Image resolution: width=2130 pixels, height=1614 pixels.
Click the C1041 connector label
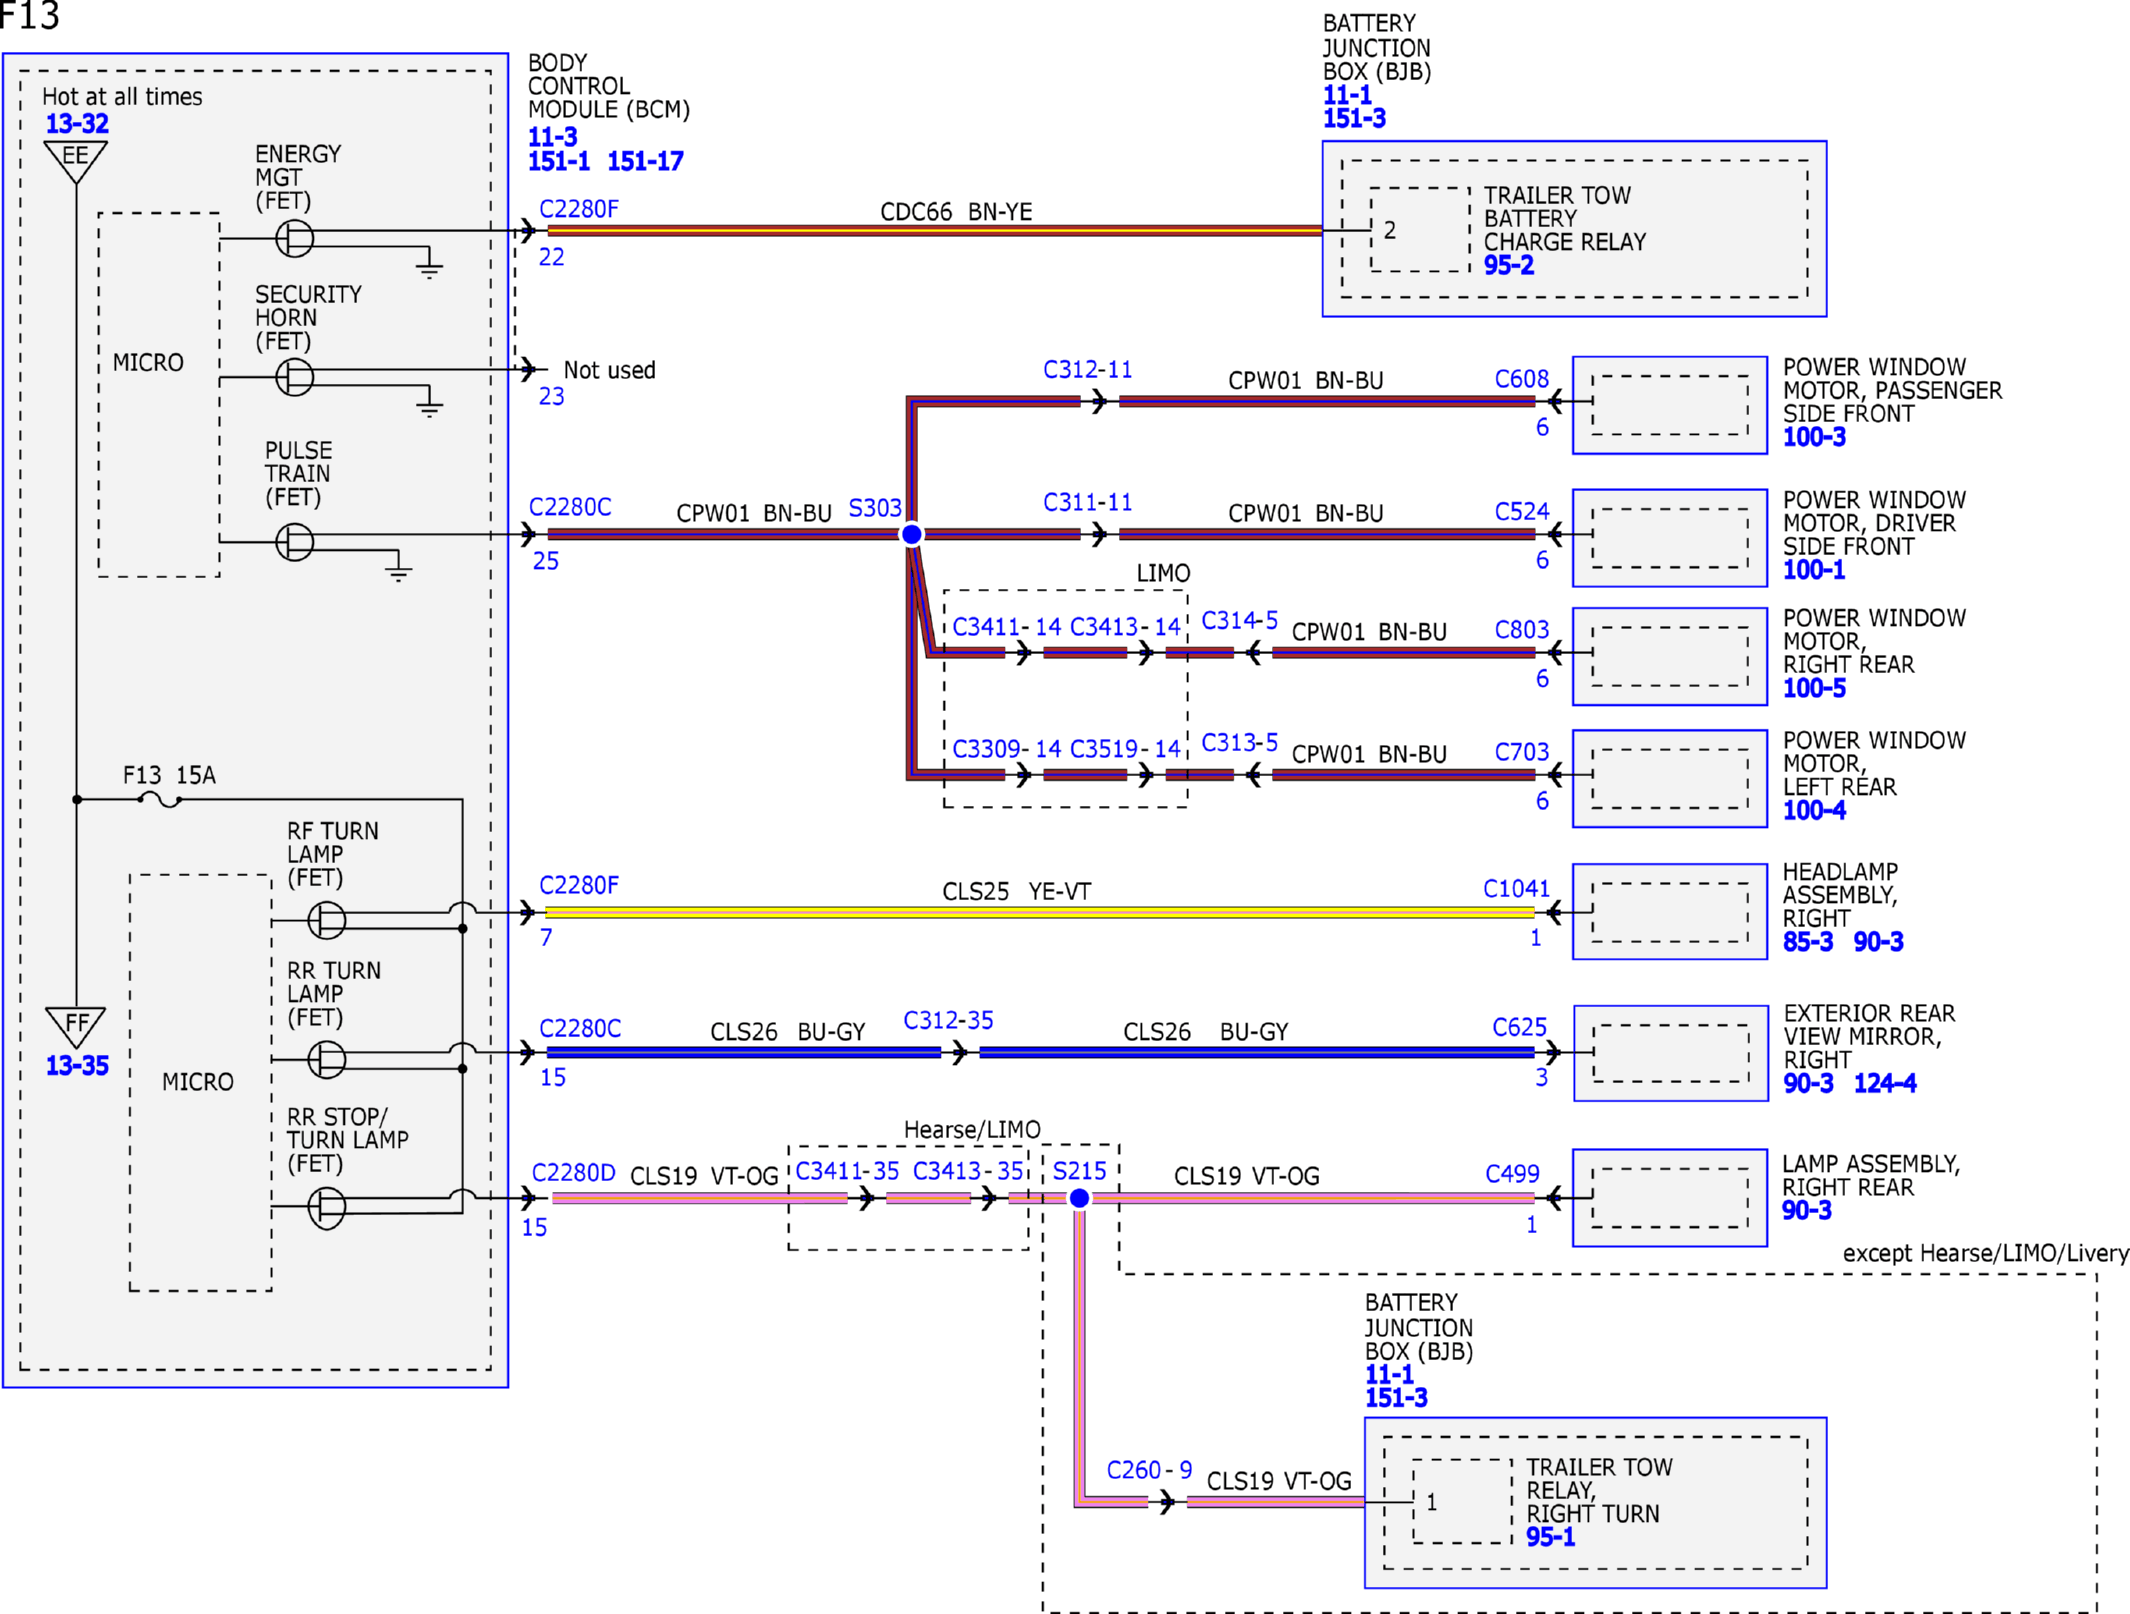[1517, 889]
